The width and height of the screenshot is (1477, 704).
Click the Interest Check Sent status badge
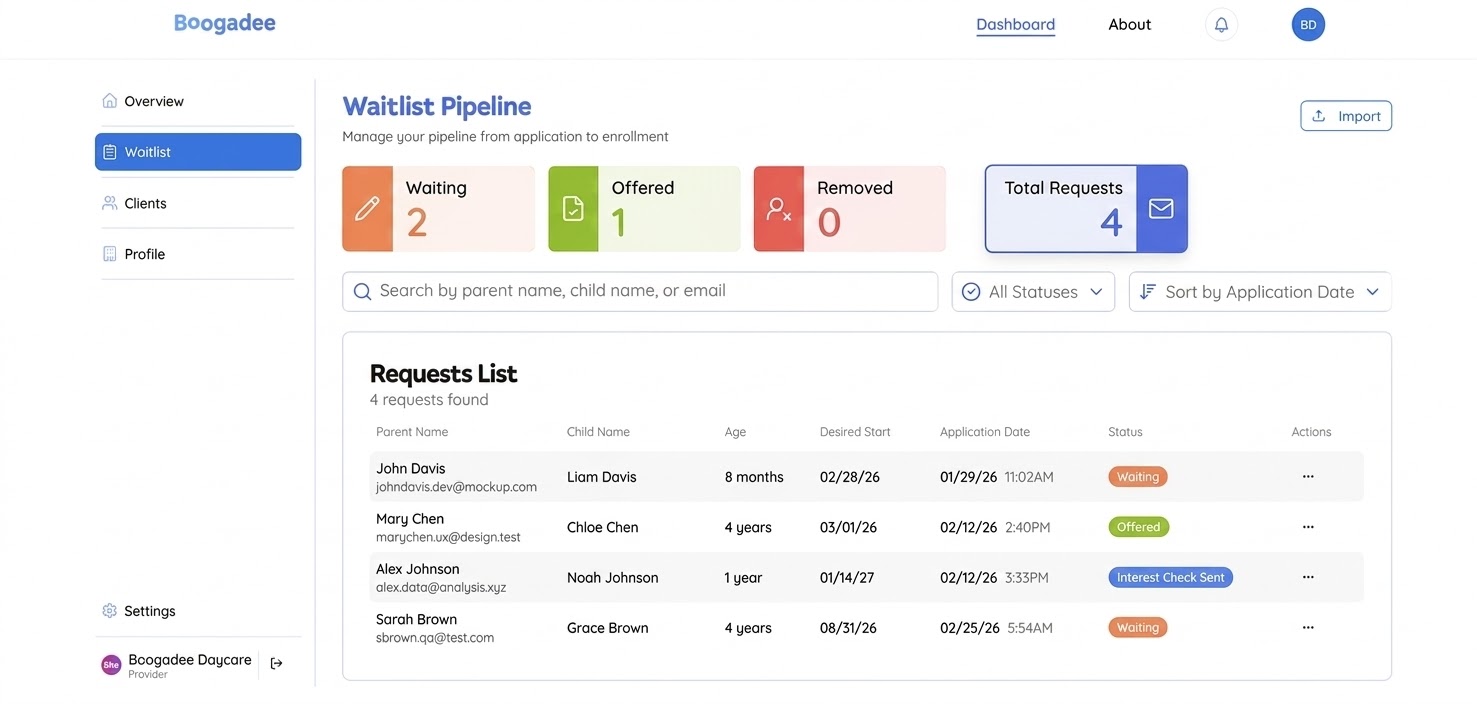tap(1170, 577)
